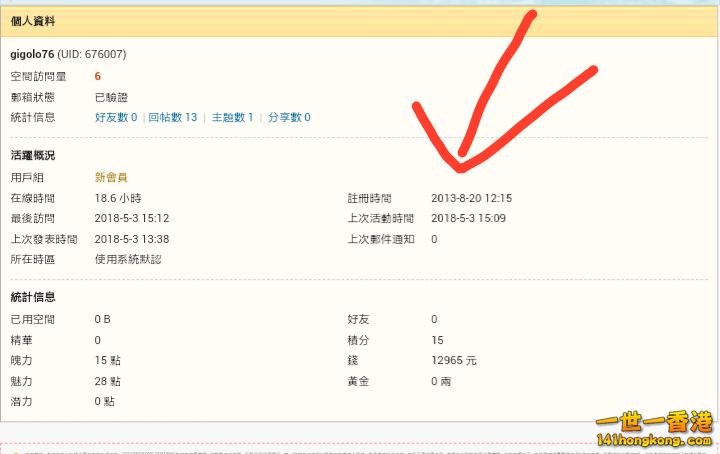Open the 回帖數 13 link
Screen dimensions: 720x454
pyautogui.click(x=172, y=117)
